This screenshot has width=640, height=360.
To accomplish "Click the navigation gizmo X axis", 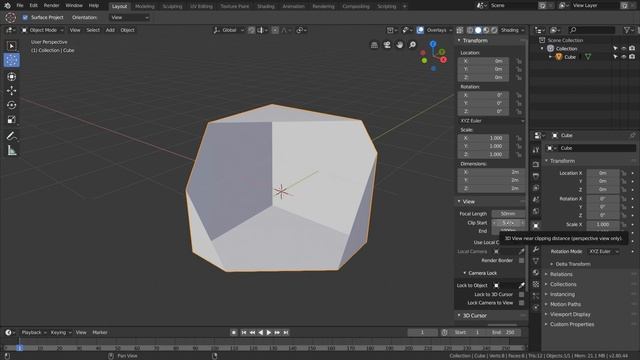I will (444, 60).
